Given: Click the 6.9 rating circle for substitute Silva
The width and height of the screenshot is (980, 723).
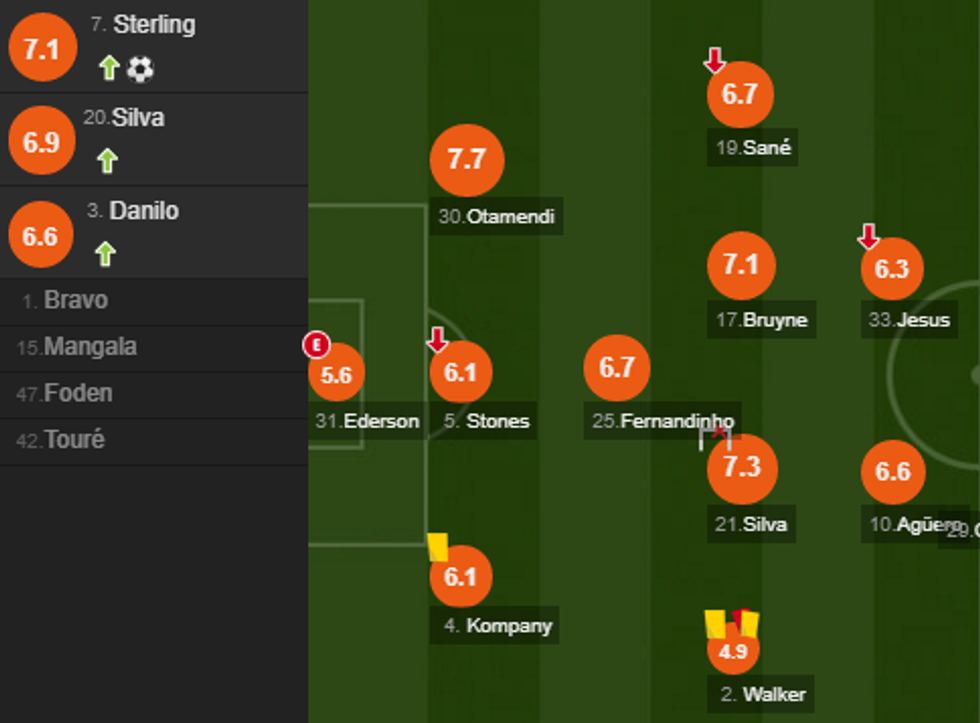Looking at the screenshot, I should point(41,142).
